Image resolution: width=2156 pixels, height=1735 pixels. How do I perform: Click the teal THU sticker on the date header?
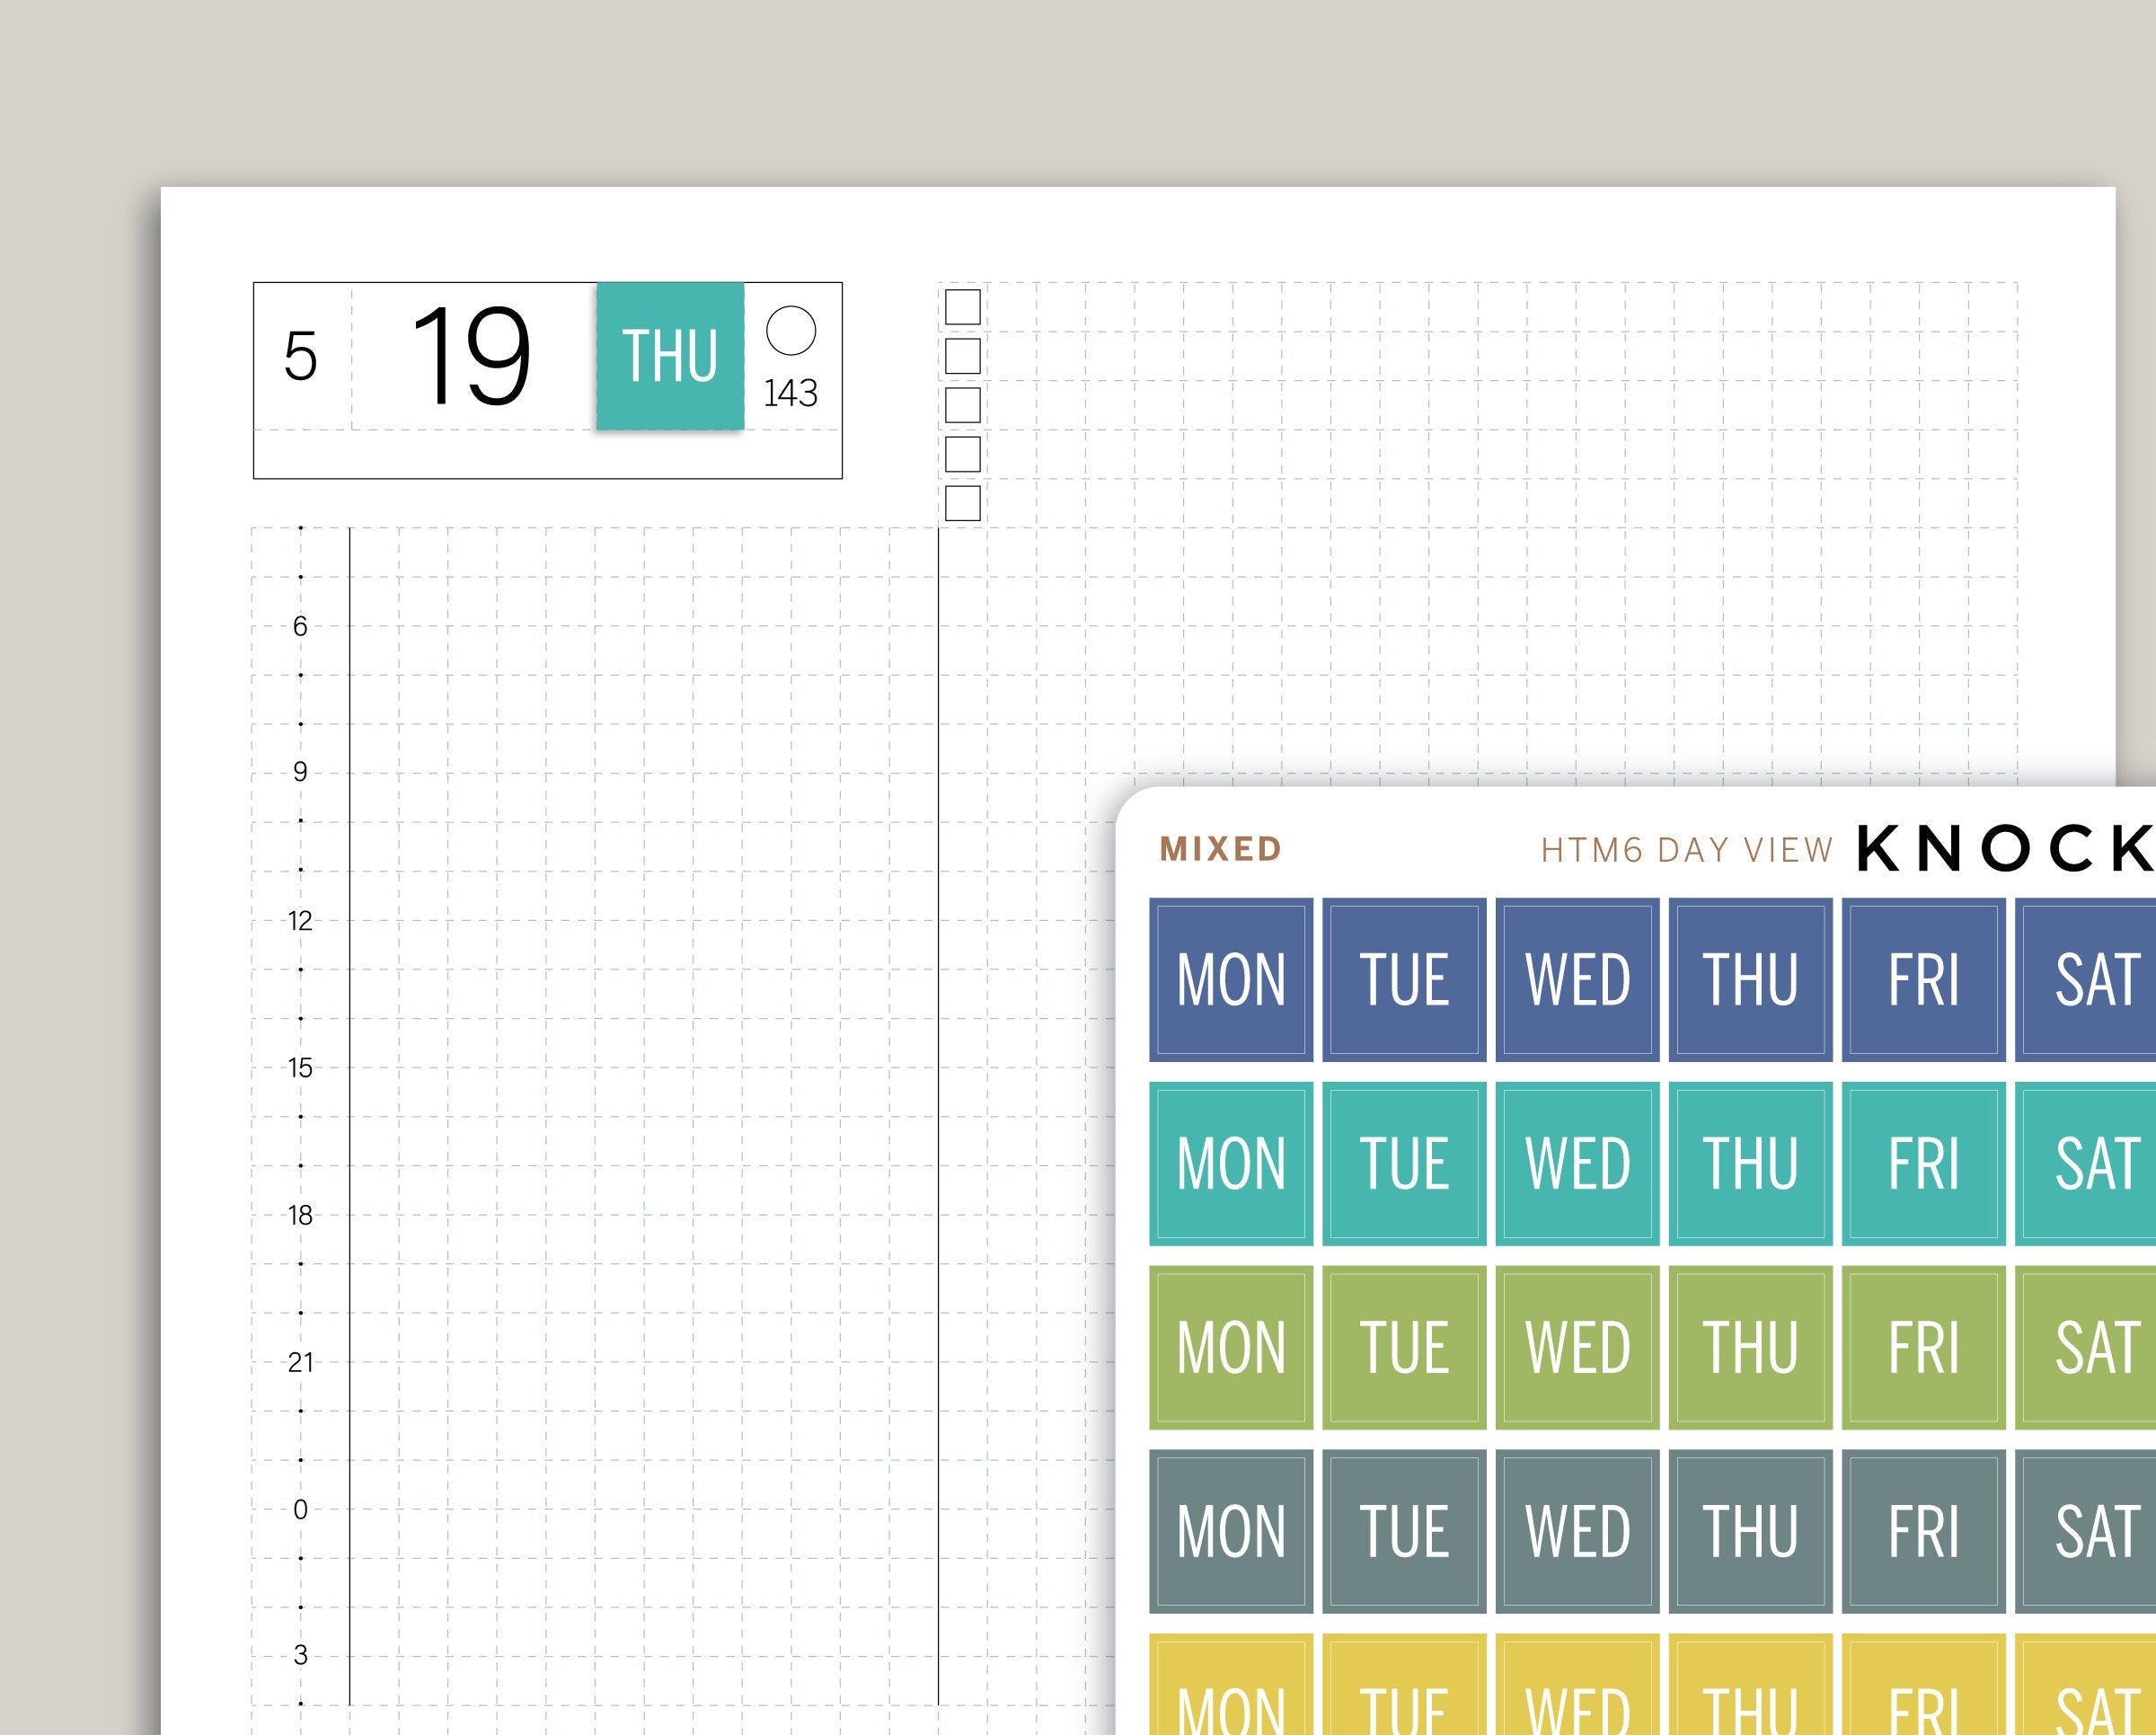coord(670,357)
